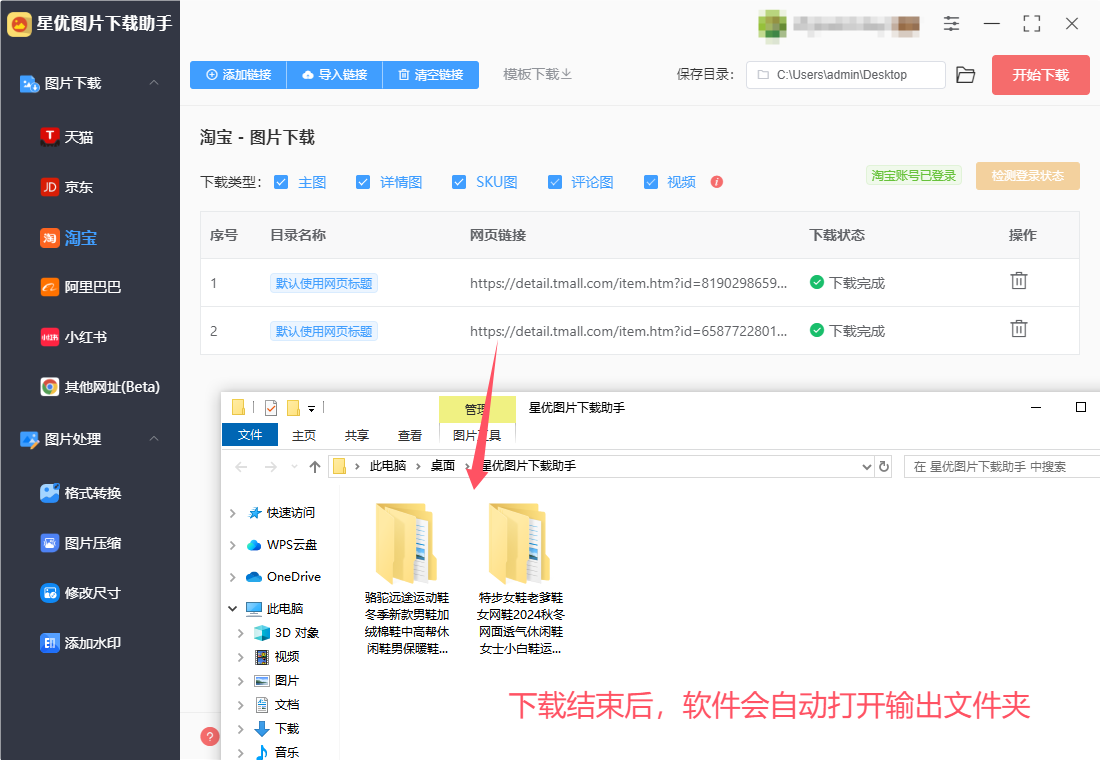
Task: Expand 快速访问 in the Explorer tree
Action: click(x=233, y=513)
